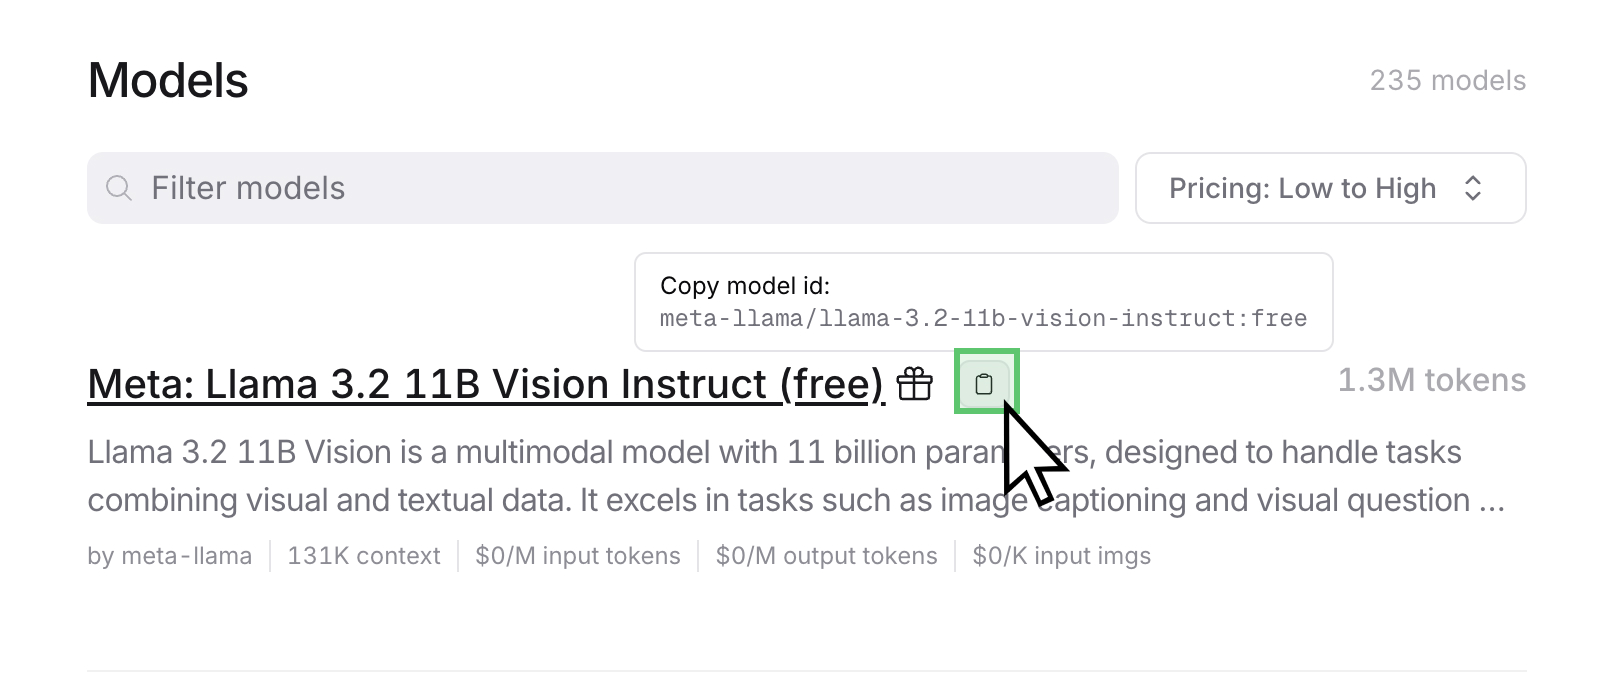Click the gift icon beside the model title
This screenshot has height=688, width=1602.
coord(914,384)
